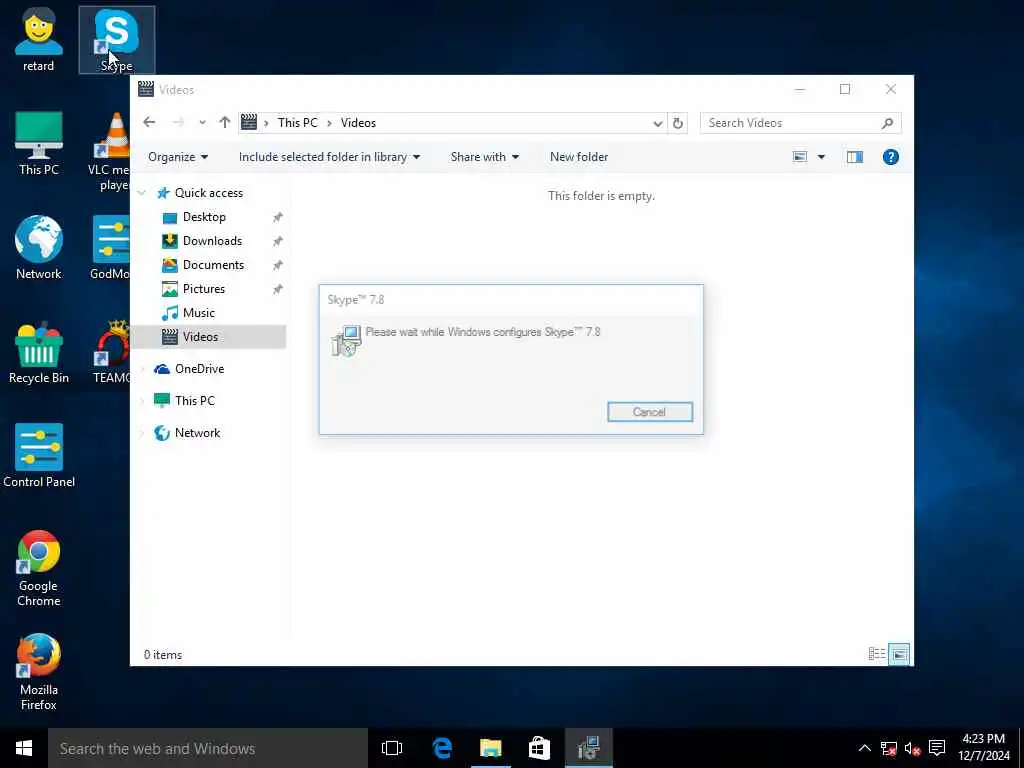Open Include selected folder in library menu
The image size is (1024, 768).
329,157
